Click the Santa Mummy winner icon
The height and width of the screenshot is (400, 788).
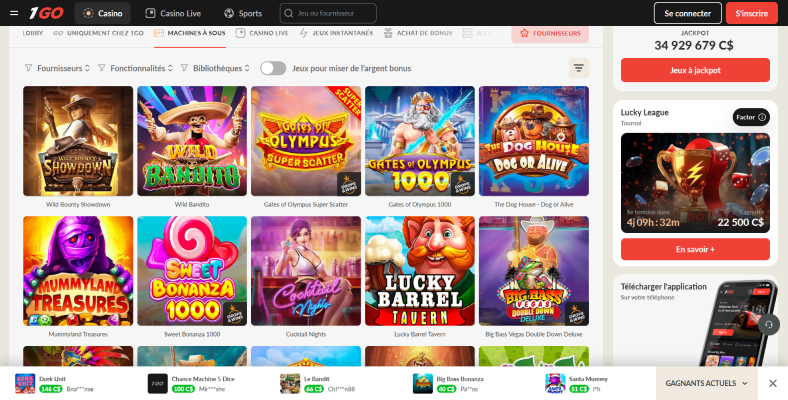point(555,383)
